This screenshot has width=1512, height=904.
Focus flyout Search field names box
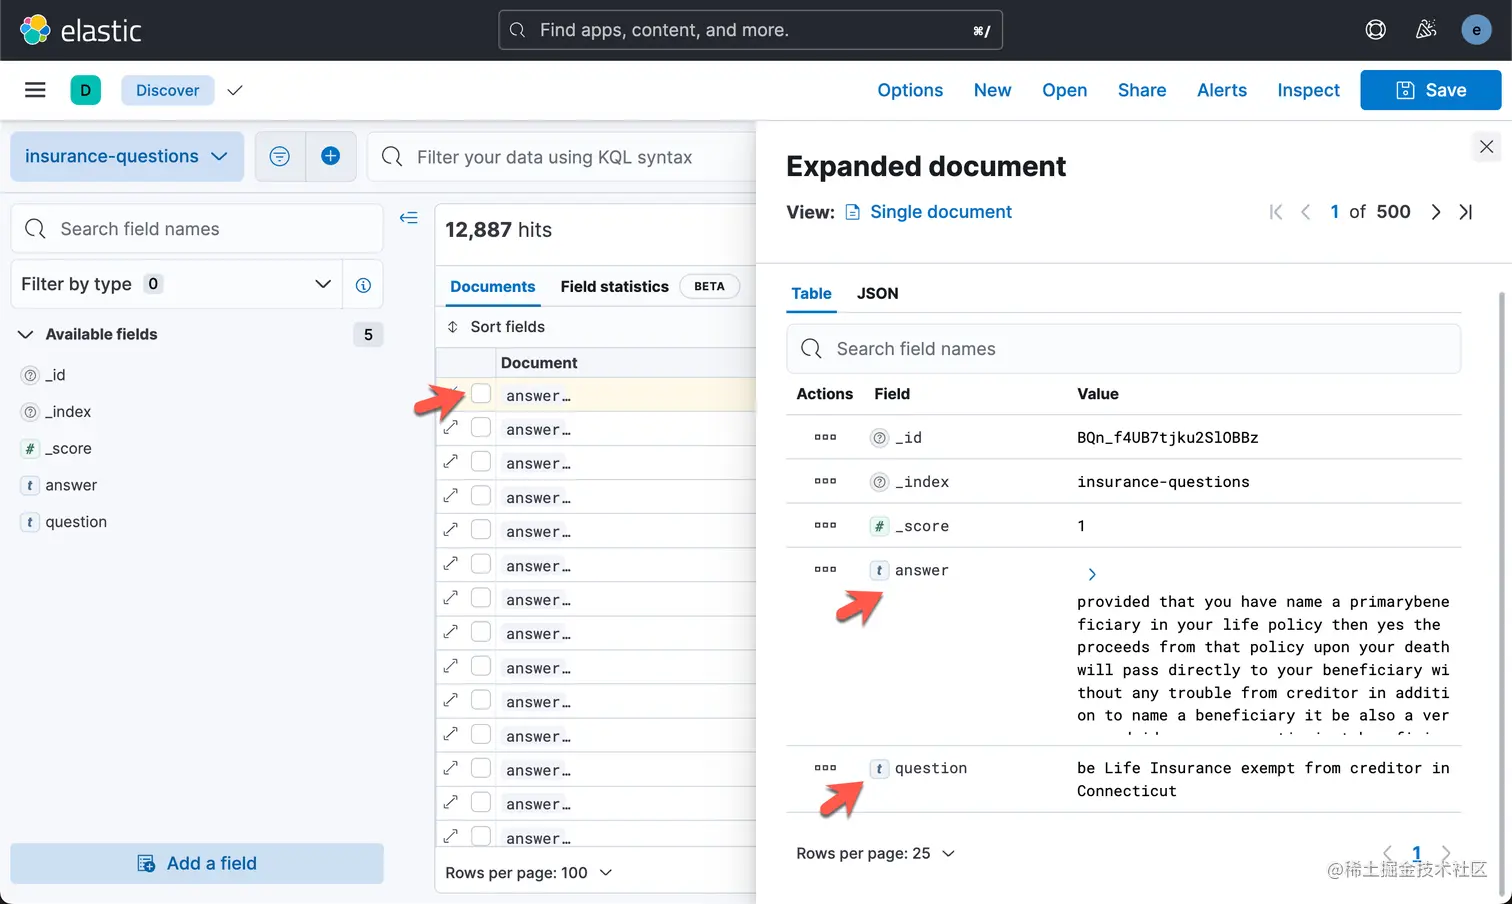click(x=1124, y=349)
